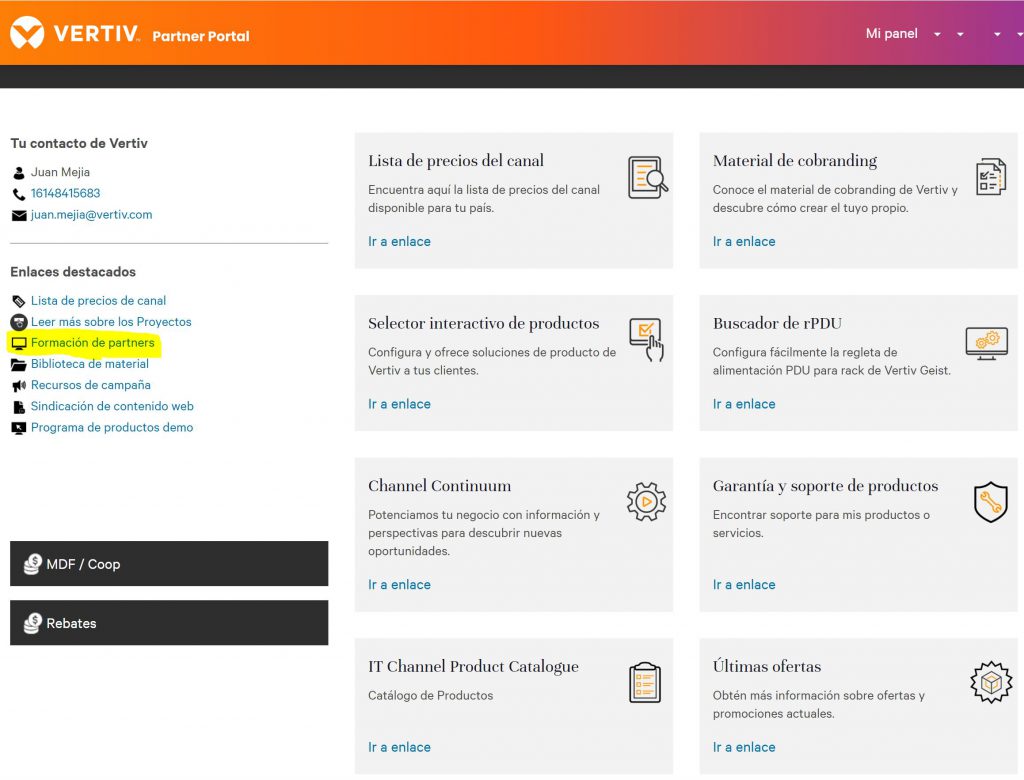Click the folder icon beside Biblioteca de material
The image size is (1024, 780).
coord(18,365)
